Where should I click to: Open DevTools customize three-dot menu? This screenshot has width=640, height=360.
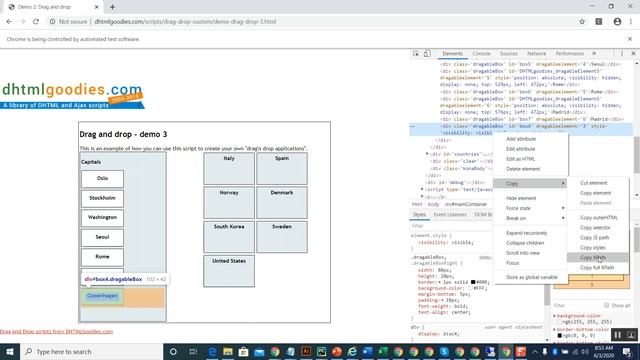coord(622,53)
